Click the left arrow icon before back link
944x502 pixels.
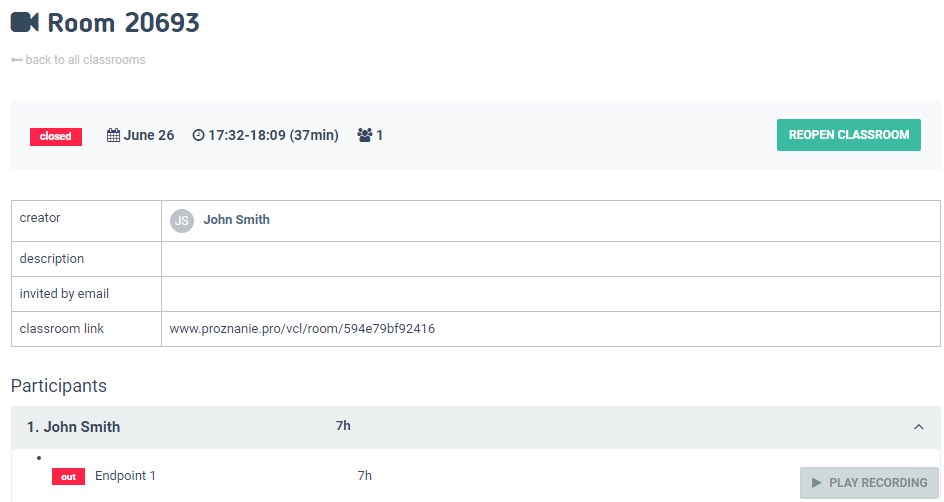17,60
